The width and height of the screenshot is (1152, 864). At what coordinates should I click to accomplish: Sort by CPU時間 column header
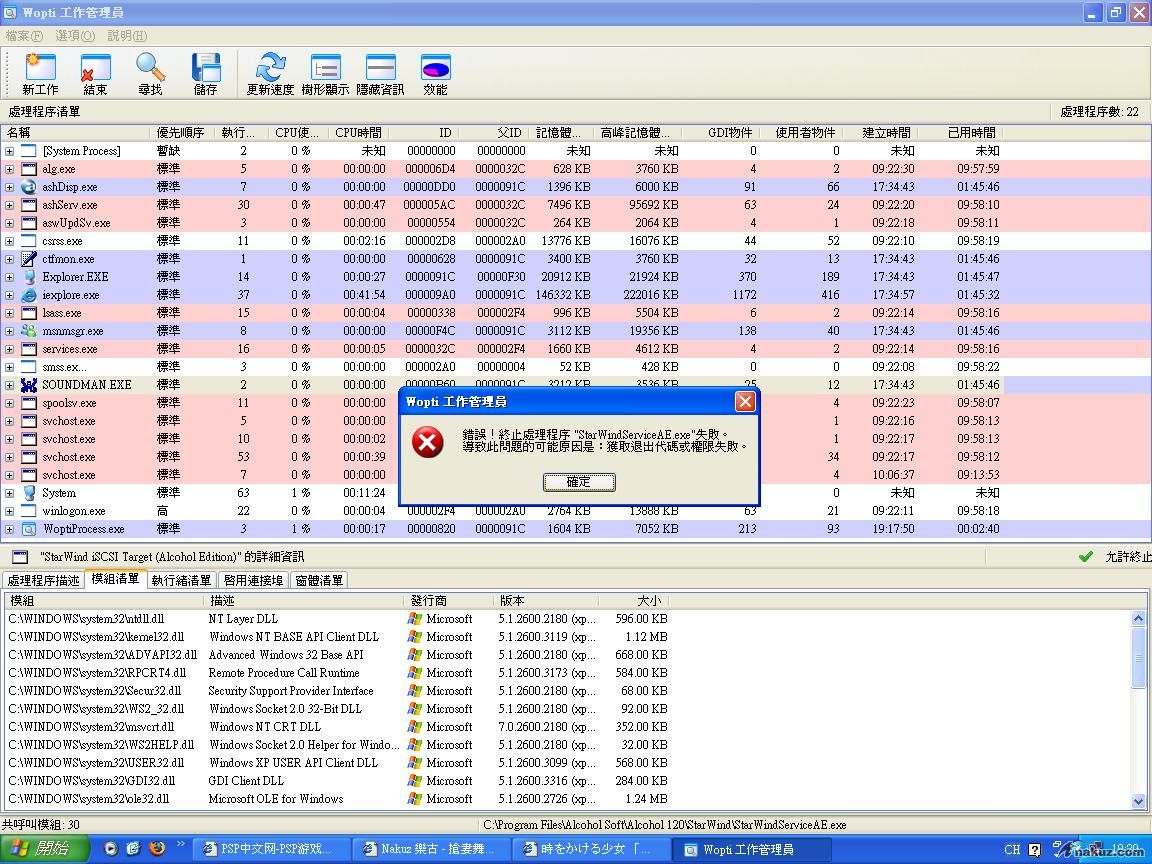click(x=358, y=133)
